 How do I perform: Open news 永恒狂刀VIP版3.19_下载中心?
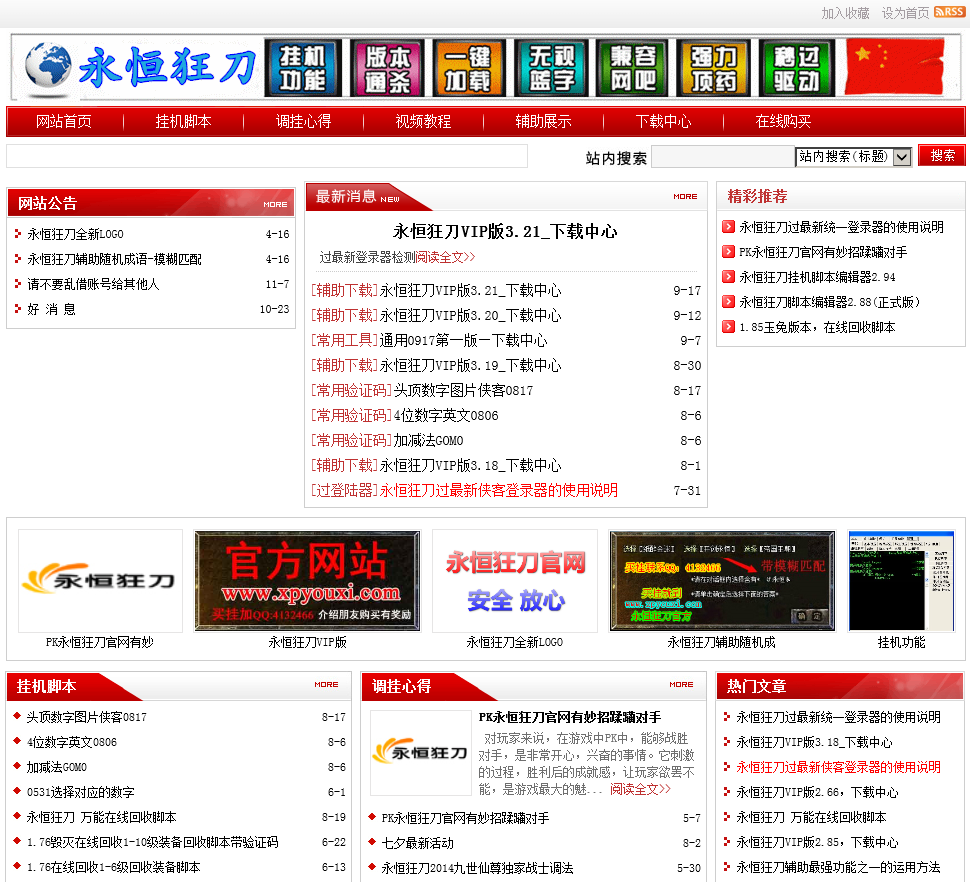pyautogui.click(x=470, y=366)
